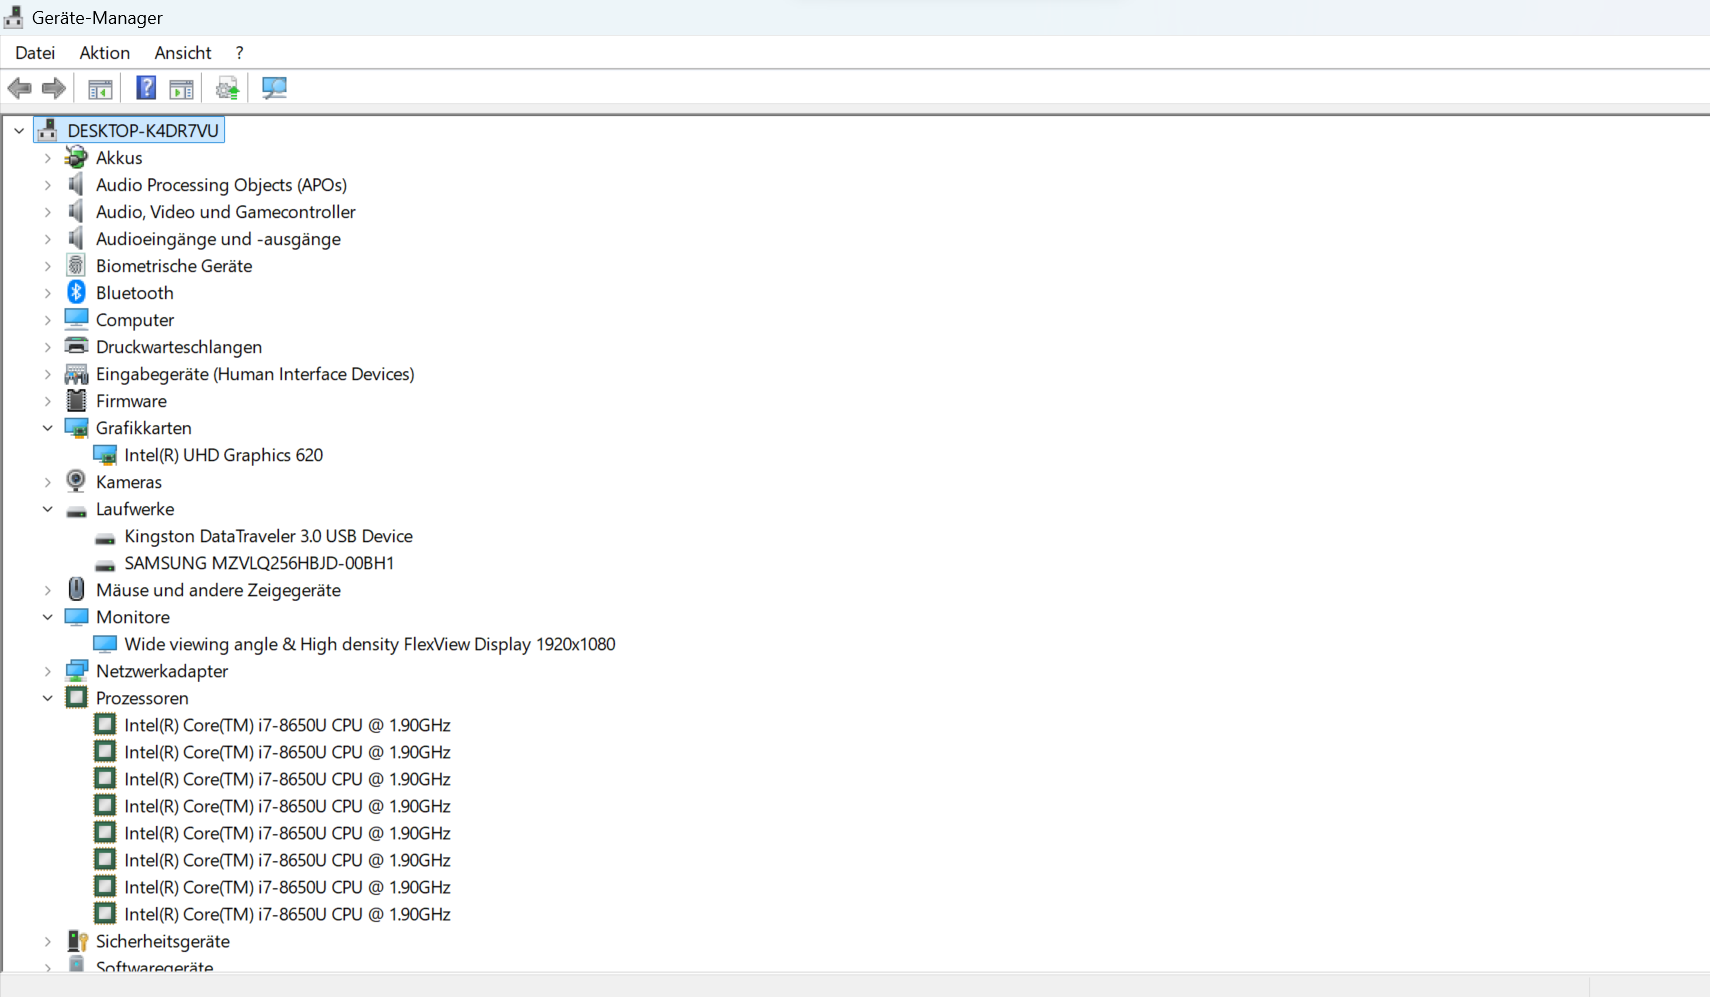Open the ? help menu
The image size is (1710, 997).
click(x=239, y=52)
